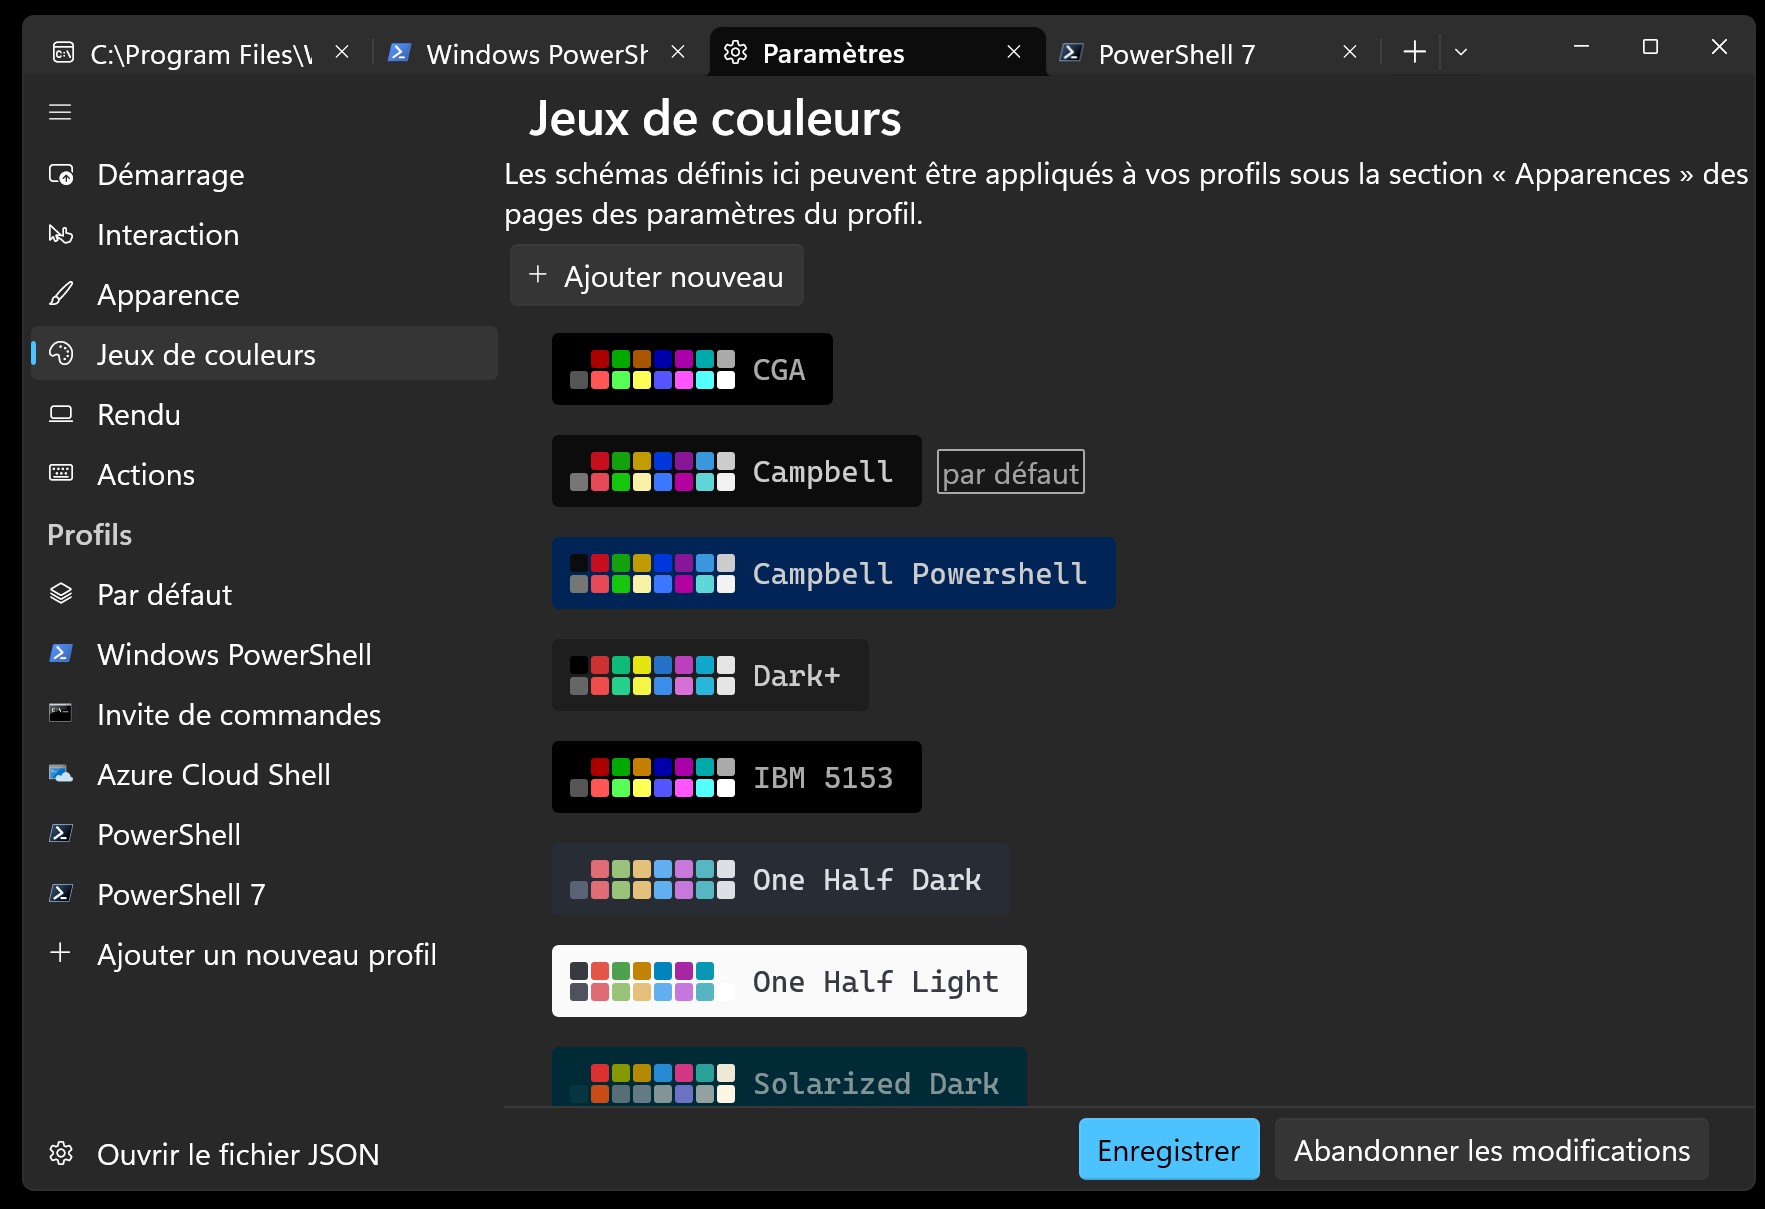Select the One Half Dark scheme
Image resolution: width=1765 pixels, height=1209 pixels.
point(781,879)
